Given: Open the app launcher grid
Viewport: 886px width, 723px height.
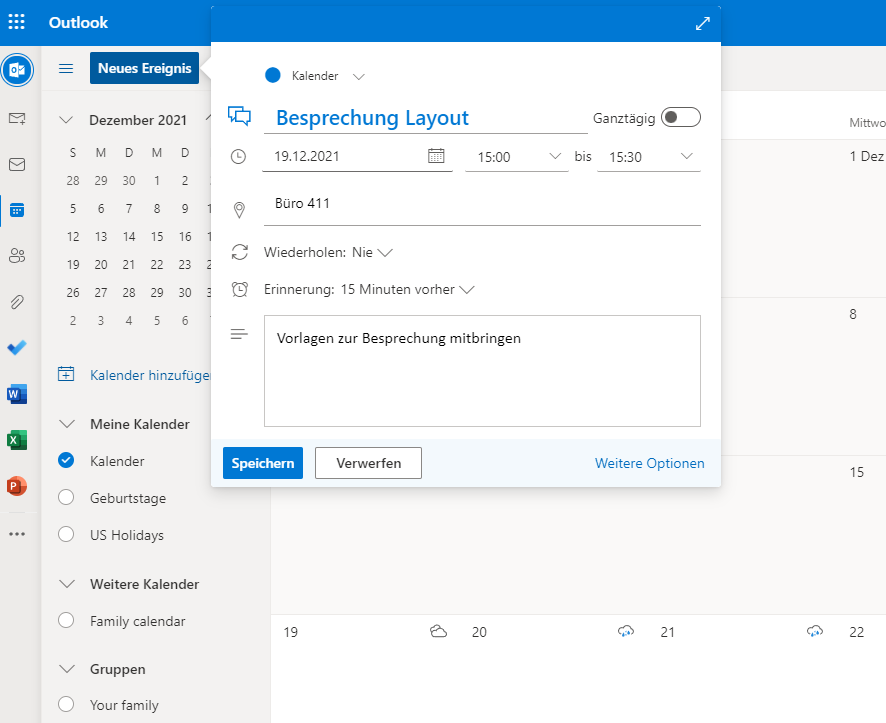Looking at the screenshot, I should click(x=16, y=22).
